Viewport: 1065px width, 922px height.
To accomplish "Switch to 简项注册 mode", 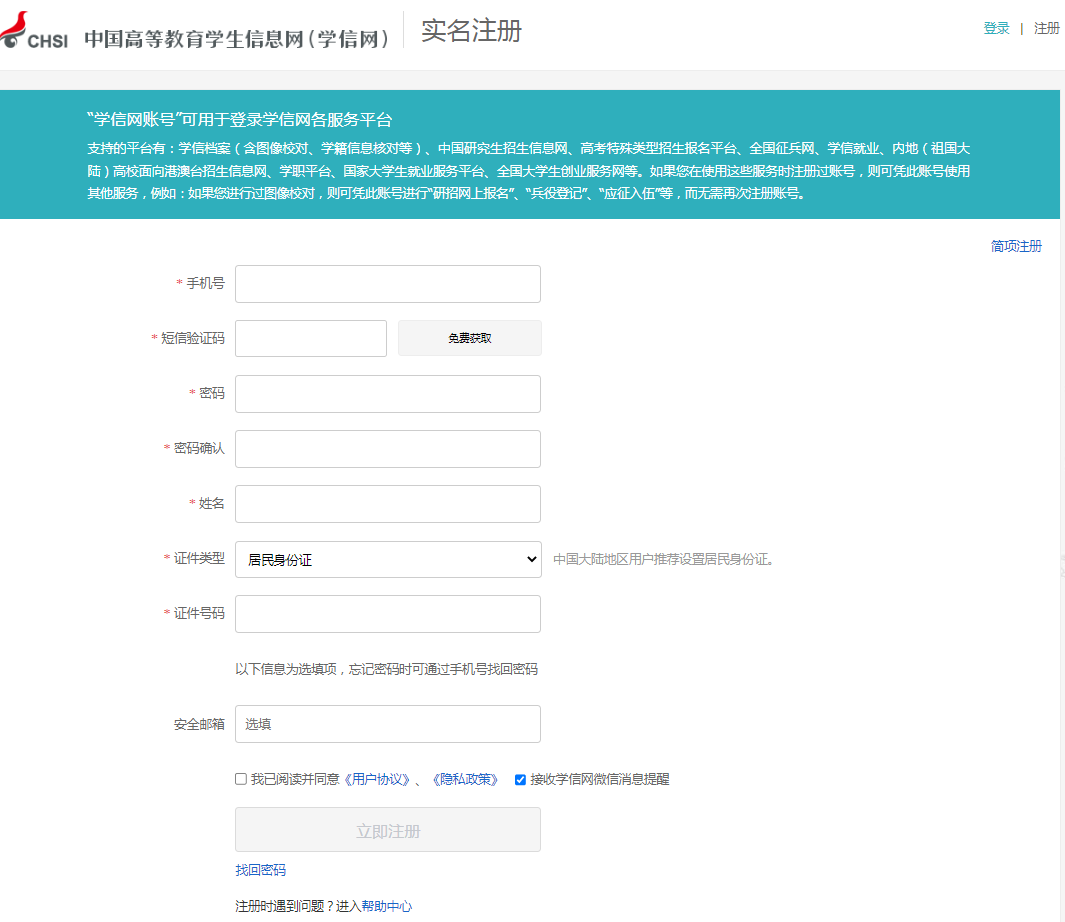I will (1016, 246).
